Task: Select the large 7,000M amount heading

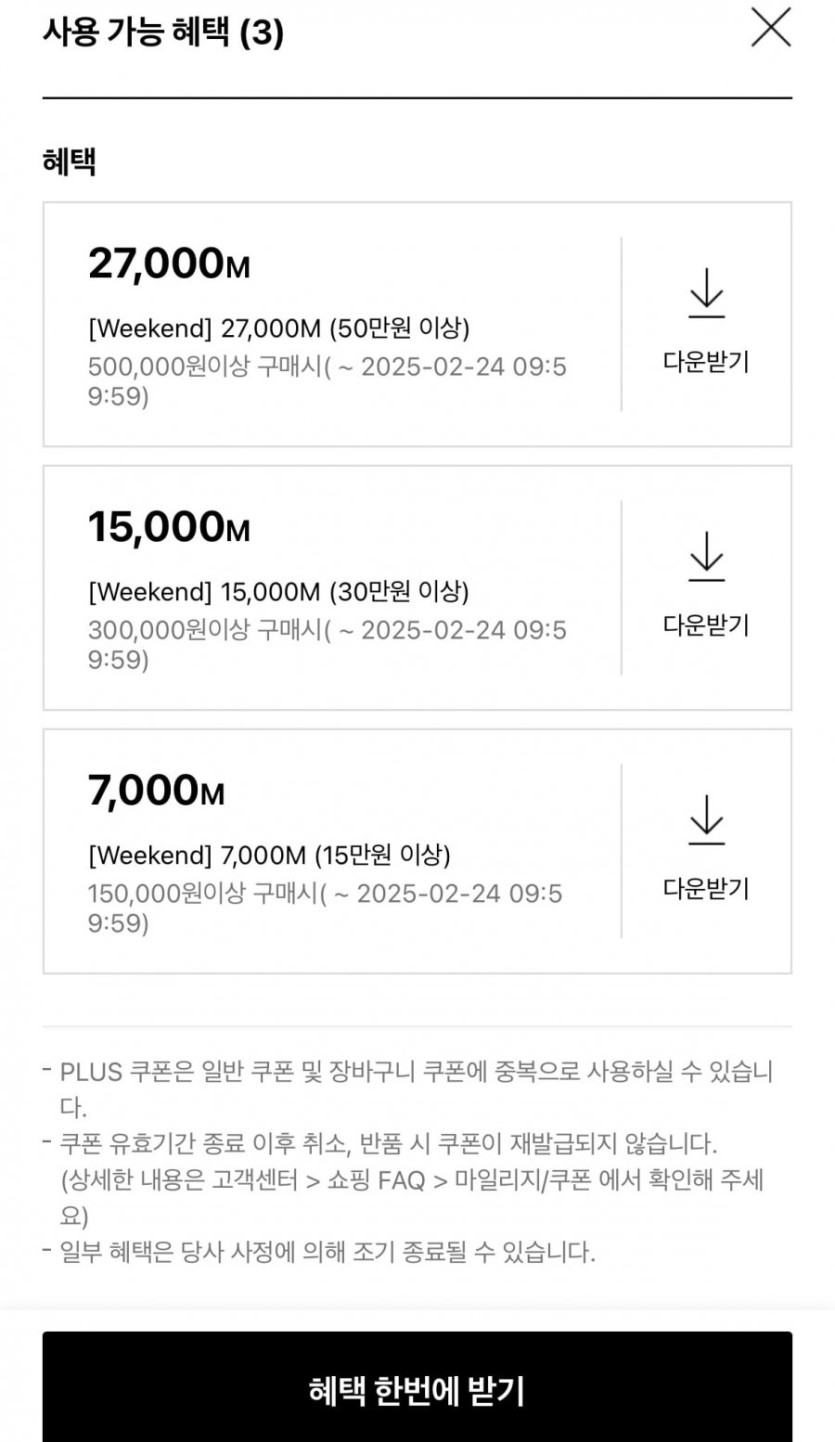Action: click(x=157, y=791)
